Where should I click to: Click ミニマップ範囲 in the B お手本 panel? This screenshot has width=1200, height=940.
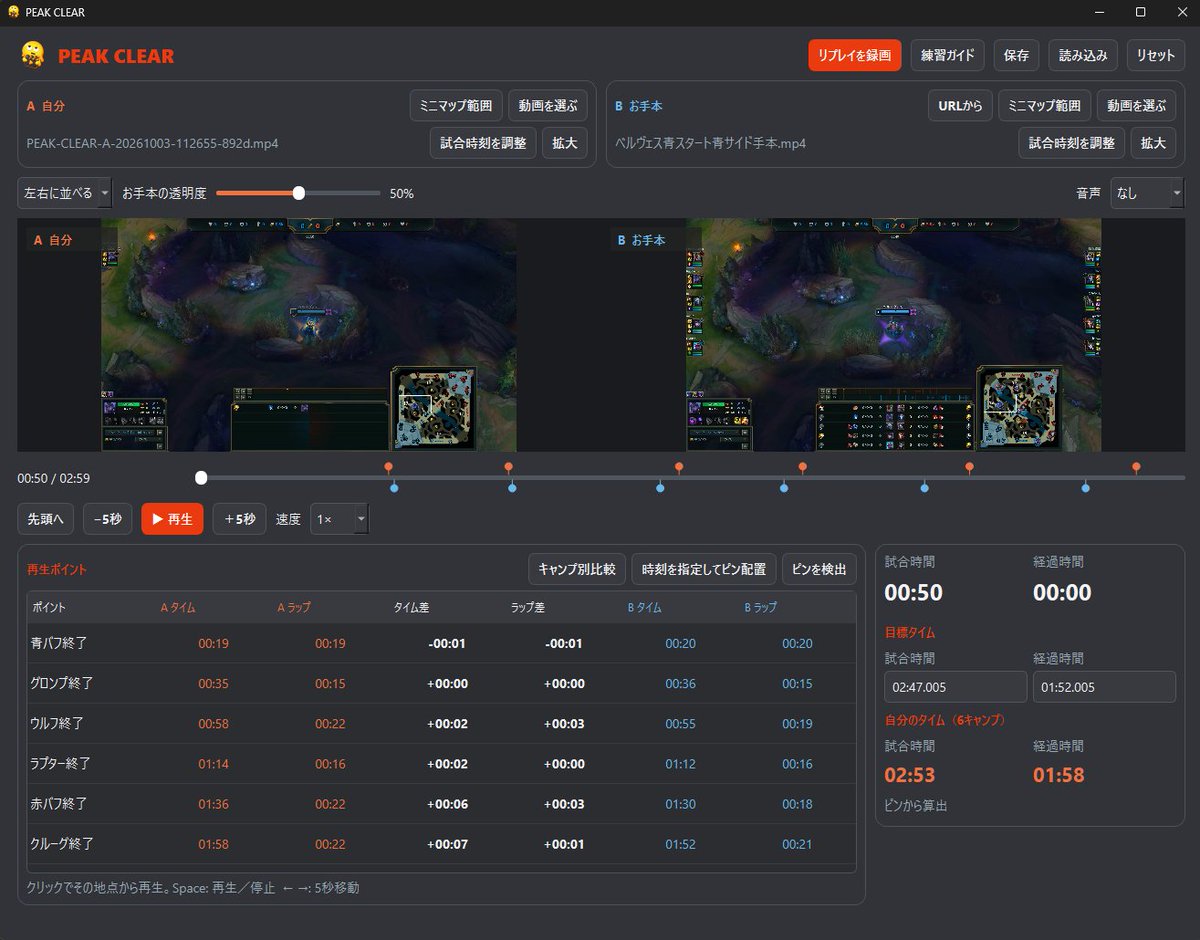[1043, 105]
